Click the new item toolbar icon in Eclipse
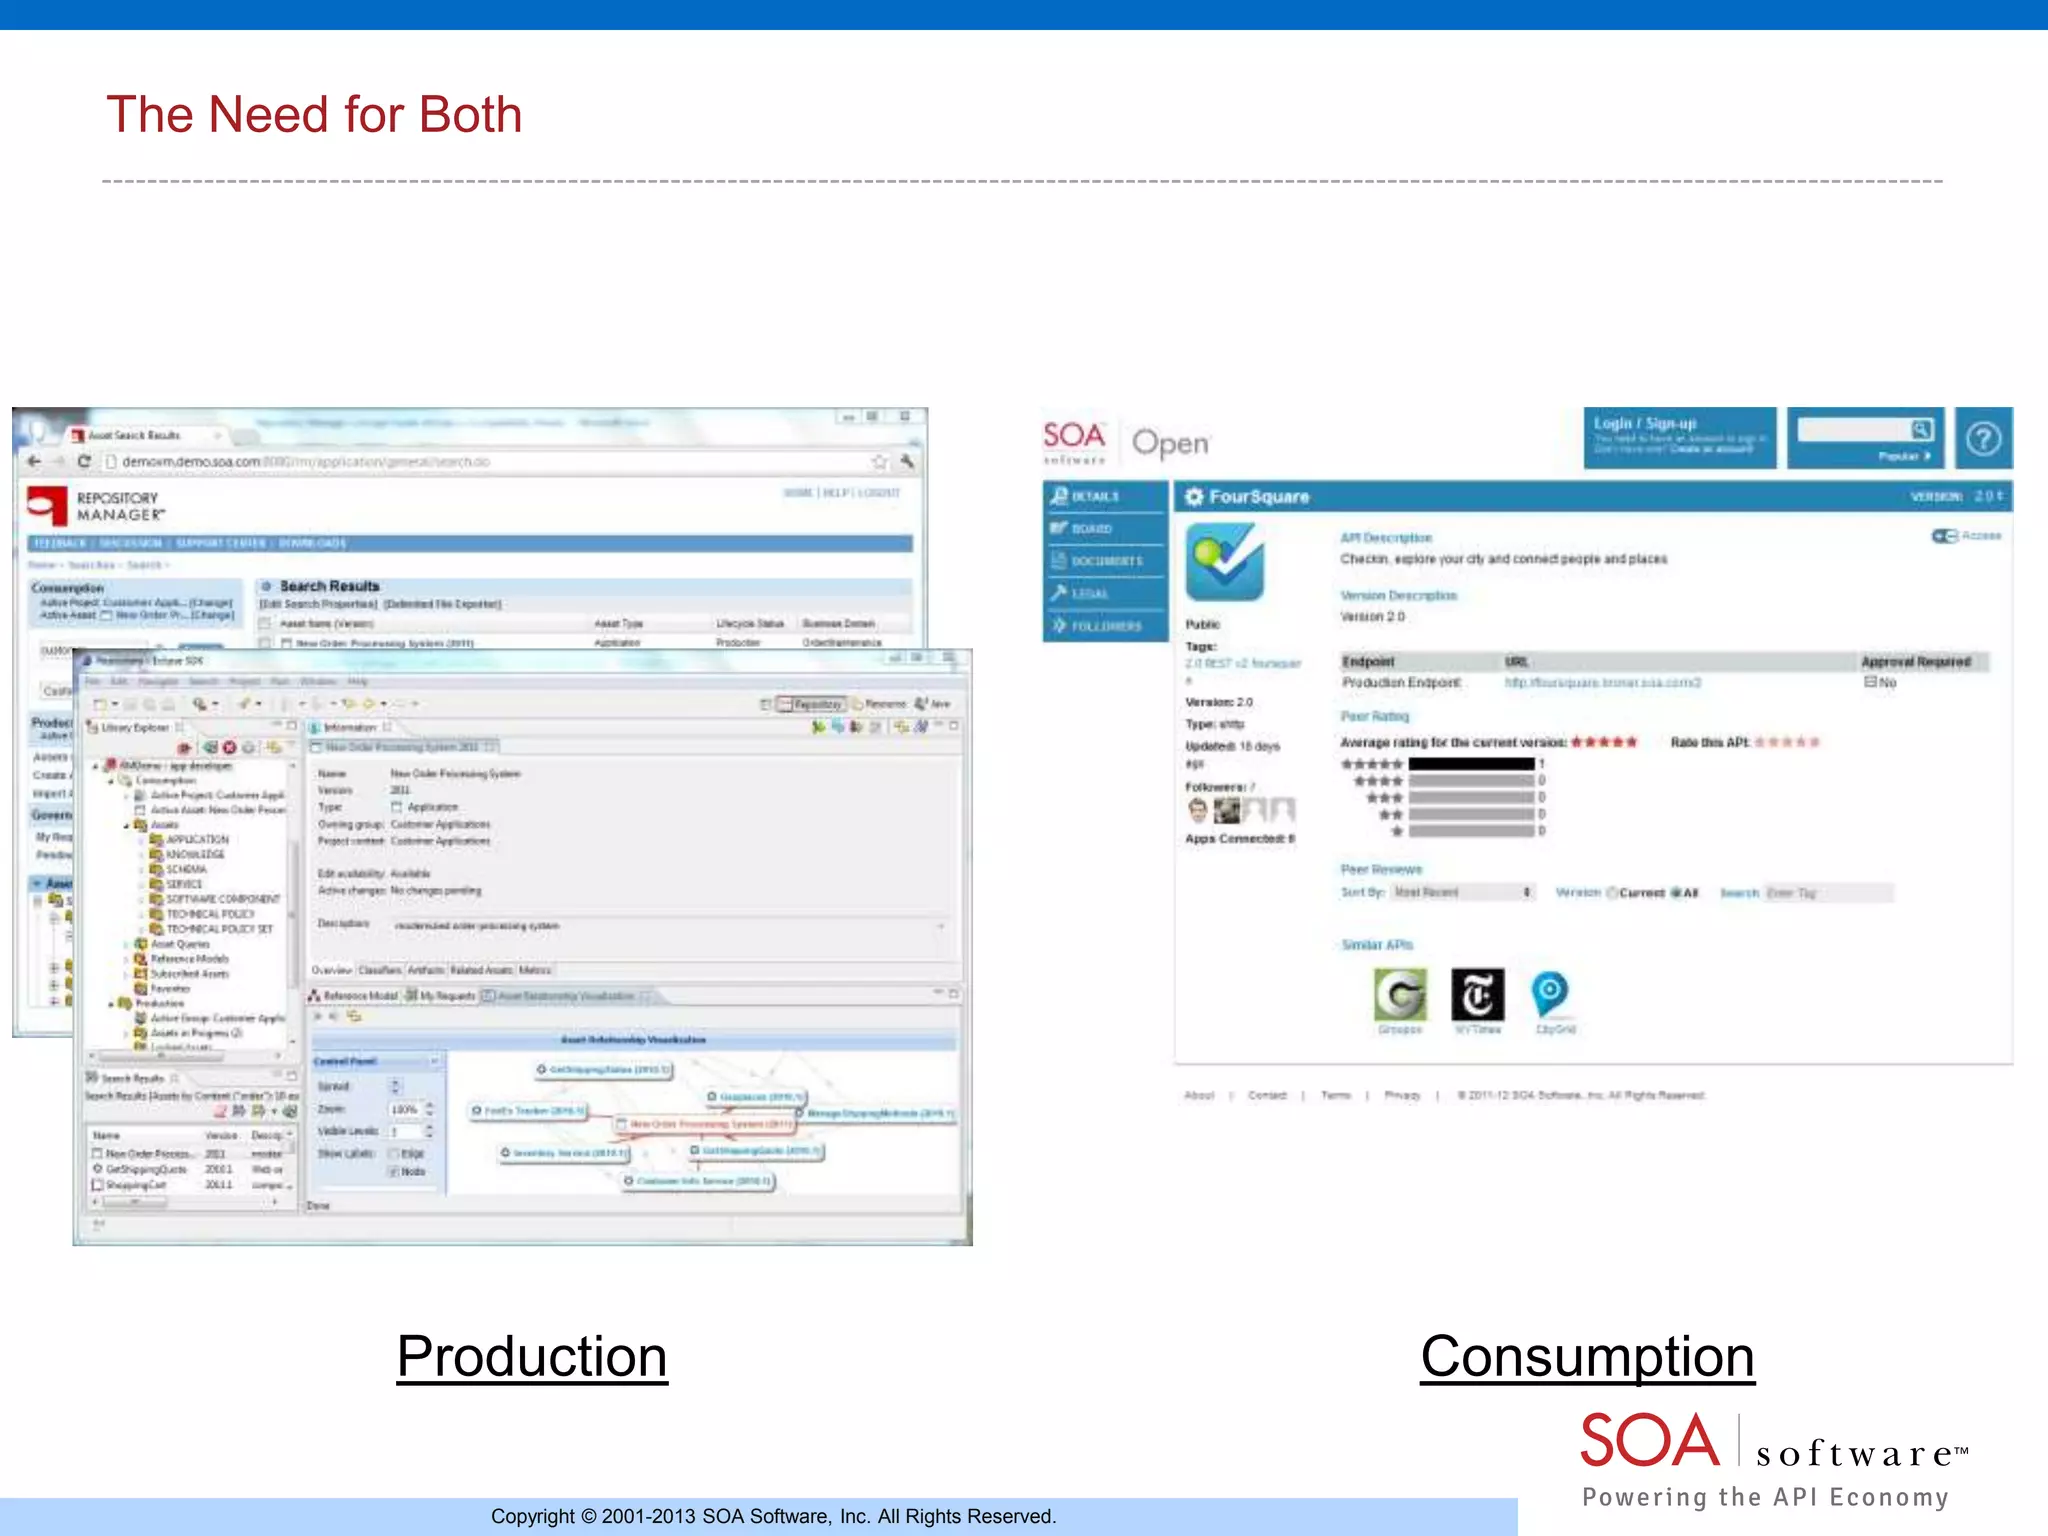The image size is (2048, 1536). (101, 703)
